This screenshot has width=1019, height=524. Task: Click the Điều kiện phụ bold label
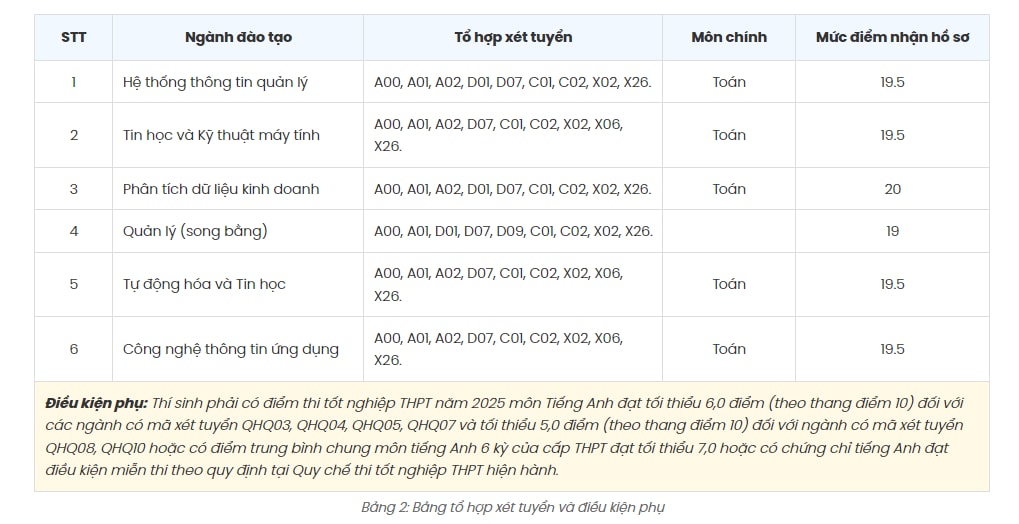tap(97, 404)
